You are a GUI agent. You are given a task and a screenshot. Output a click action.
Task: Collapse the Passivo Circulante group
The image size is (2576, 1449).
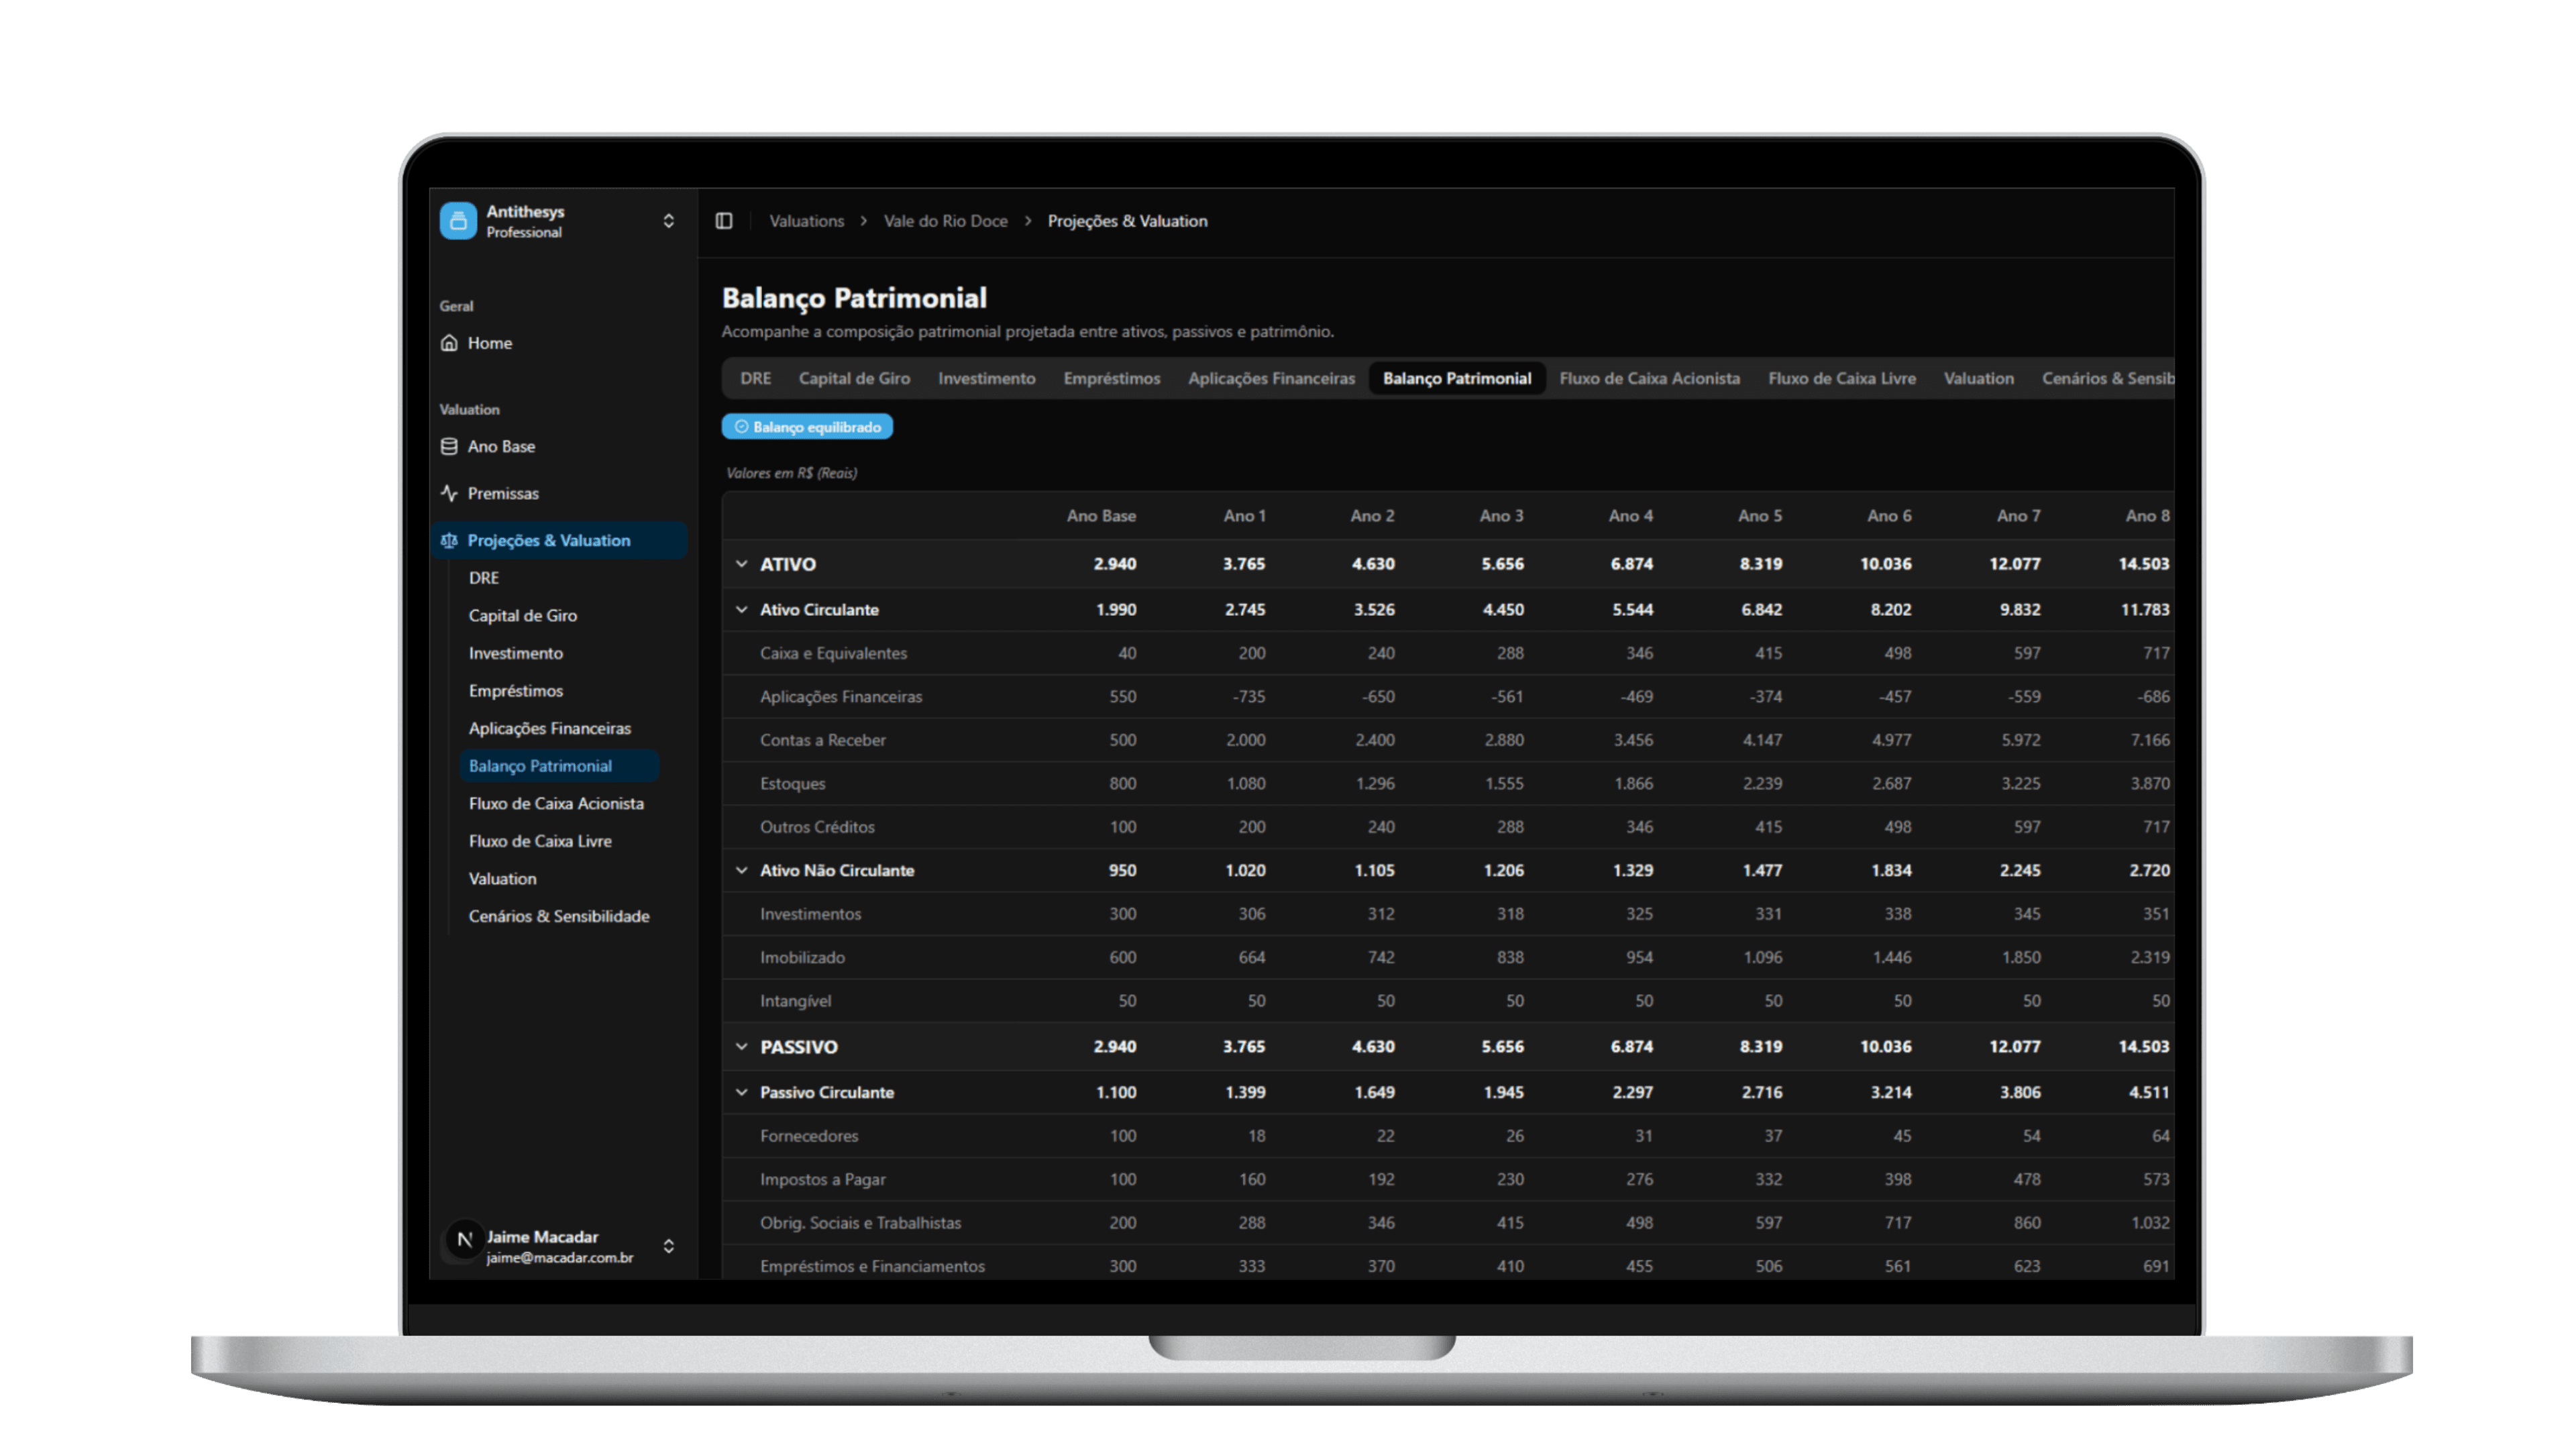tap(741, 1092)
